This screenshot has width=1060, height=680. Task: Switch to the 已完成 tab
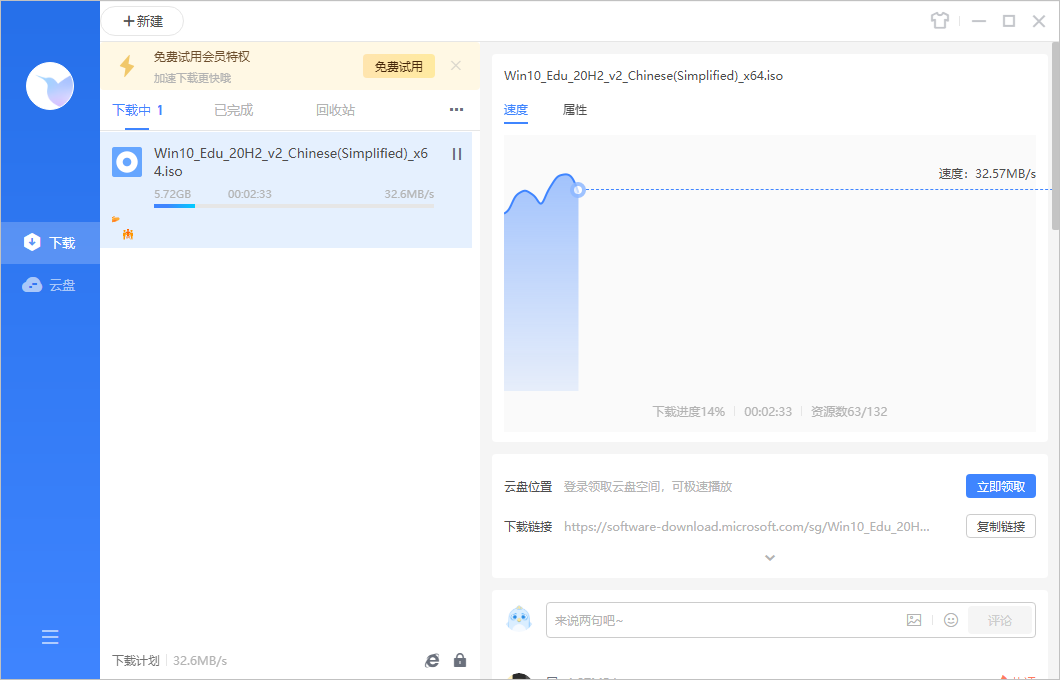(233, 110)
